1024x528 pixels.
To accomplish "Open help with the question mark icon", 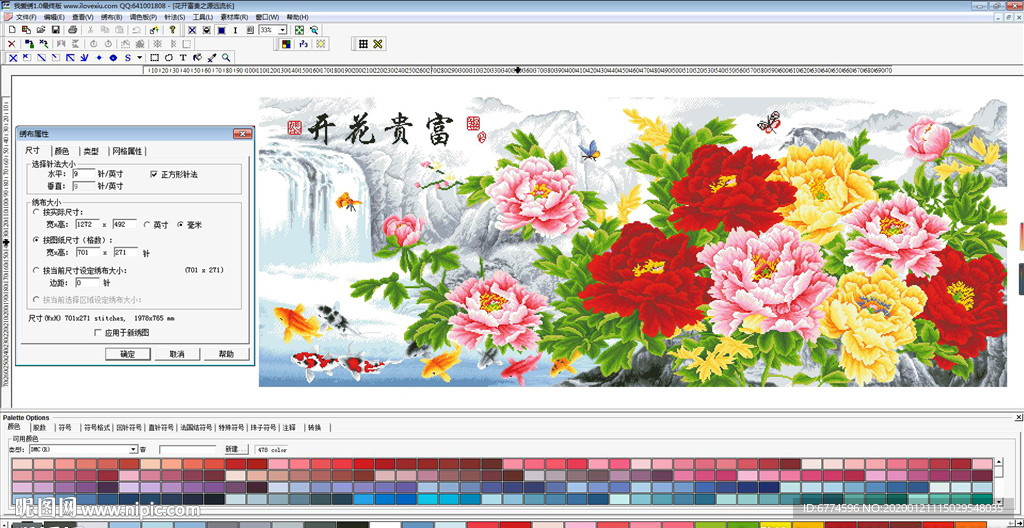I will pyautogui.click(x=172, y=30).
